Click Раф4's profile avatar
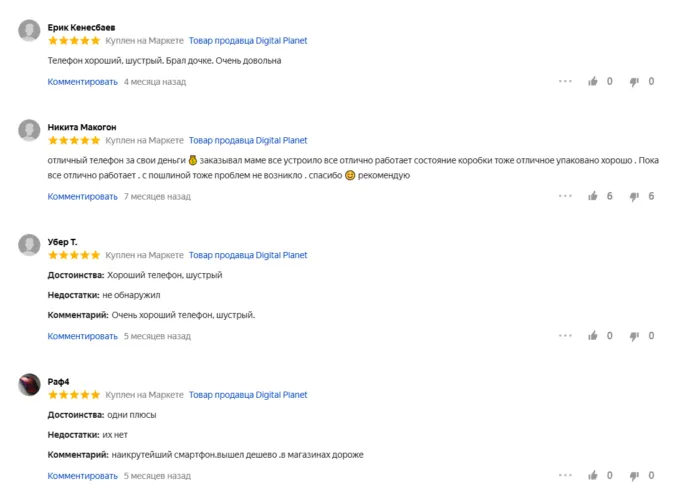The image size is (680, 502). (x=30, y=385)
